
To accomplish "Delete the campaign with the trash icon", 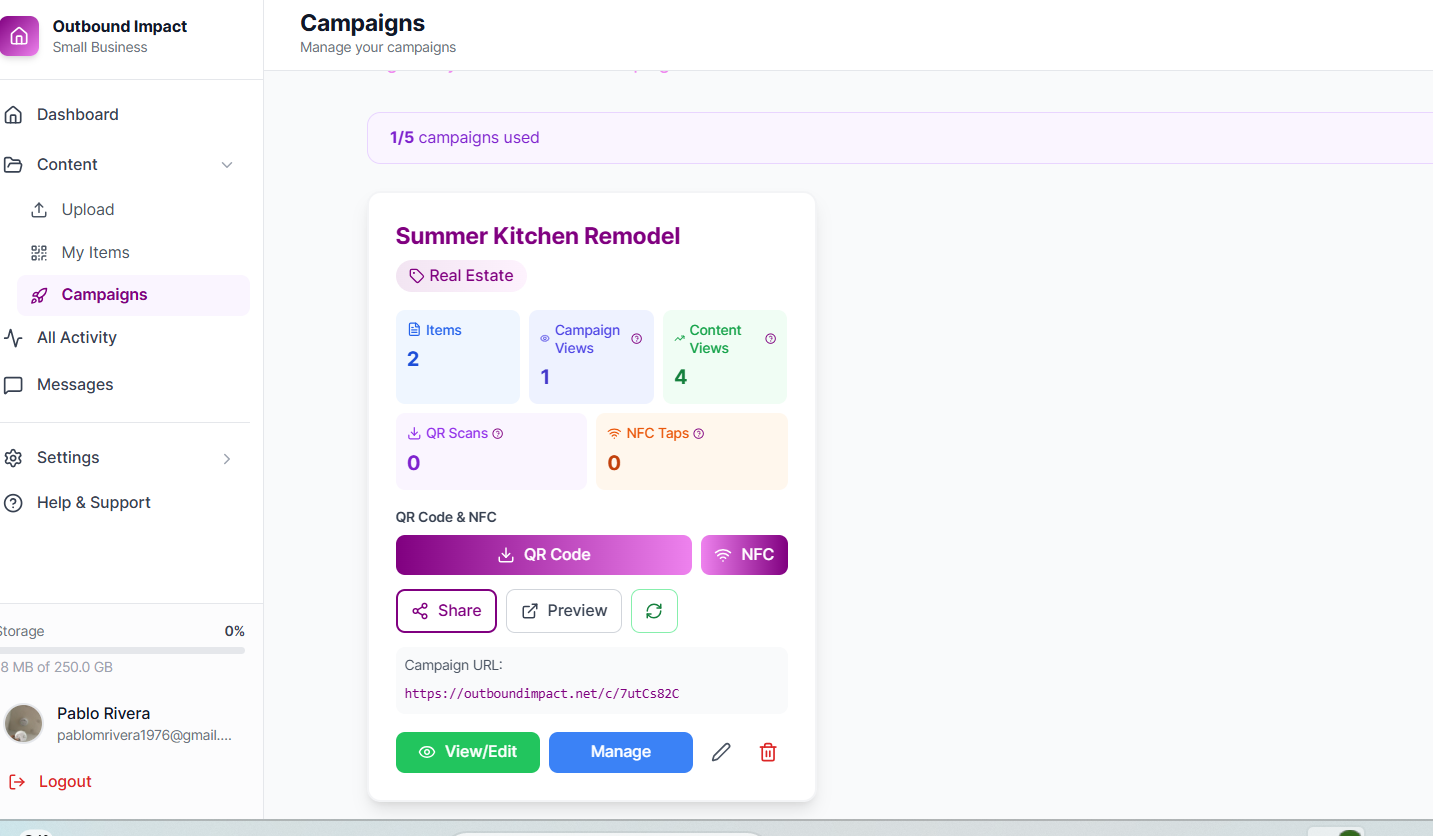I will click(x=767, y=751).
